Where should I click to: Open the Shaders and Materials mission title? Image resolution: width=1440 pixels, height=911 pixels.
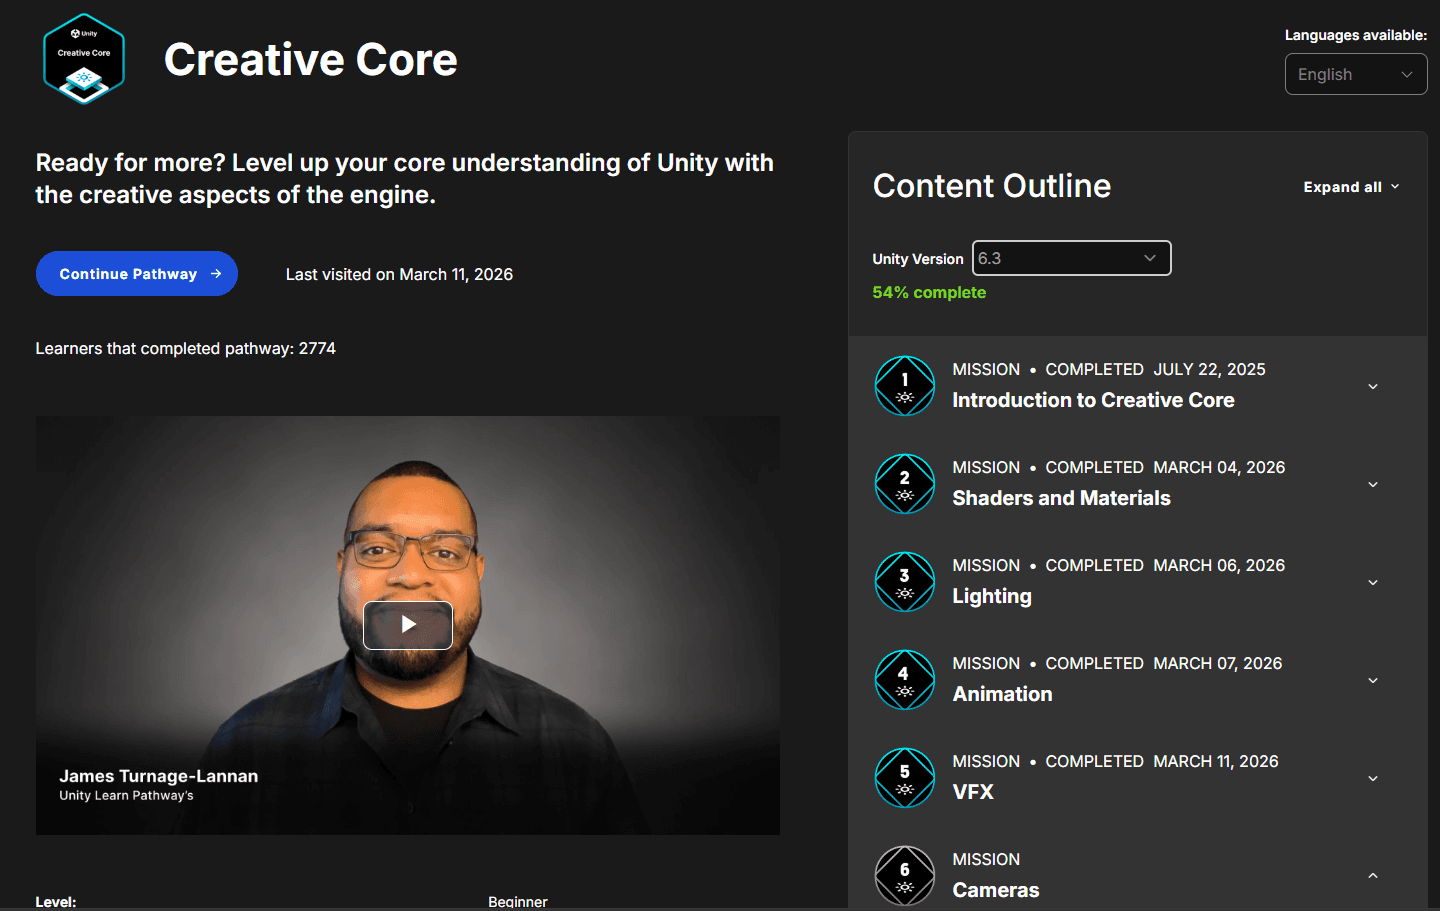pyautogui.click(x=1061, y=498)
